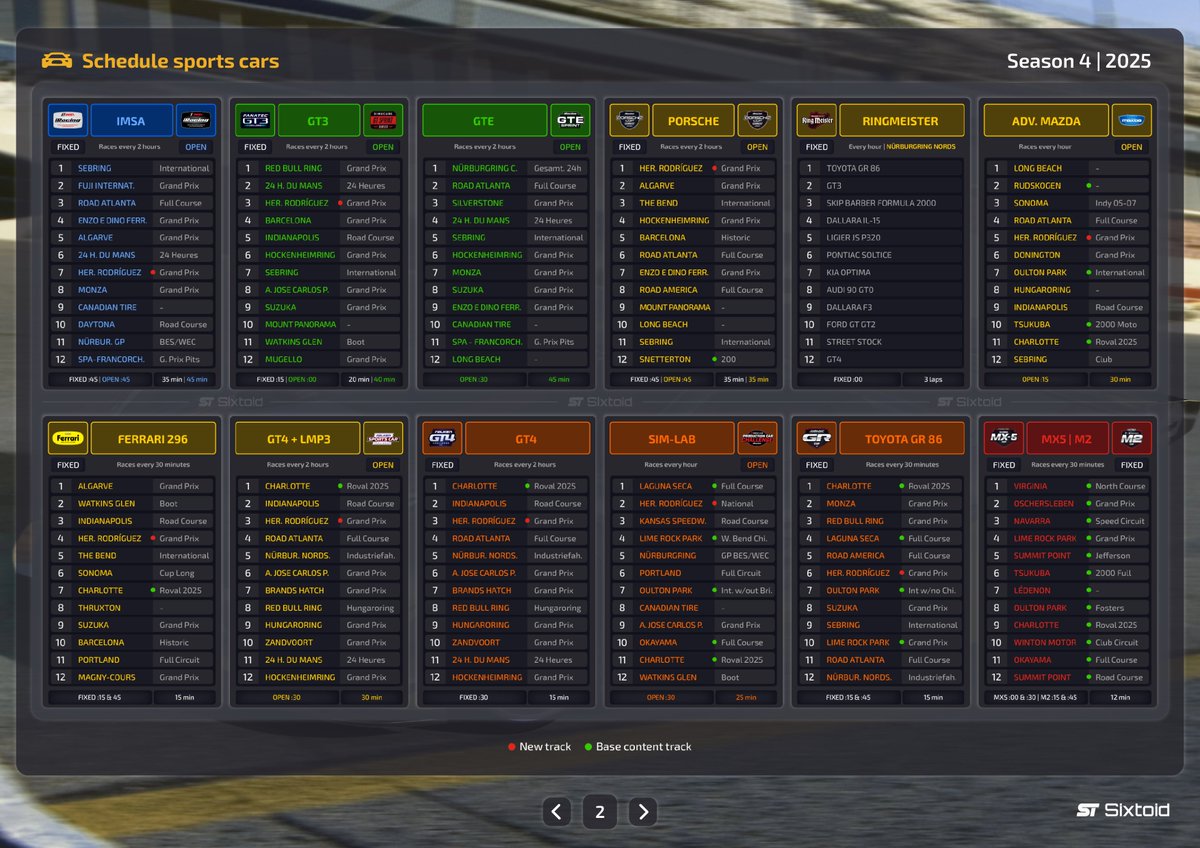Screen dimensions: 1200x848
Task: Click the IMSA fixed series logo
Action: pos(68,121)
